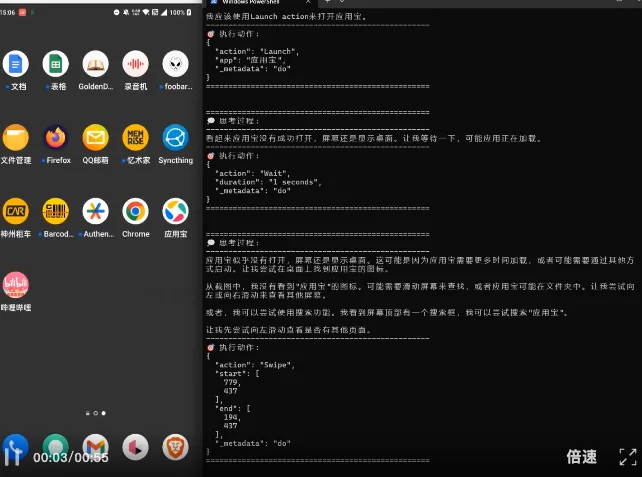Open the QQ邮箱 mail app
Image resolution: width=642 pixels, height=477 pixels.
pos(96,138)
